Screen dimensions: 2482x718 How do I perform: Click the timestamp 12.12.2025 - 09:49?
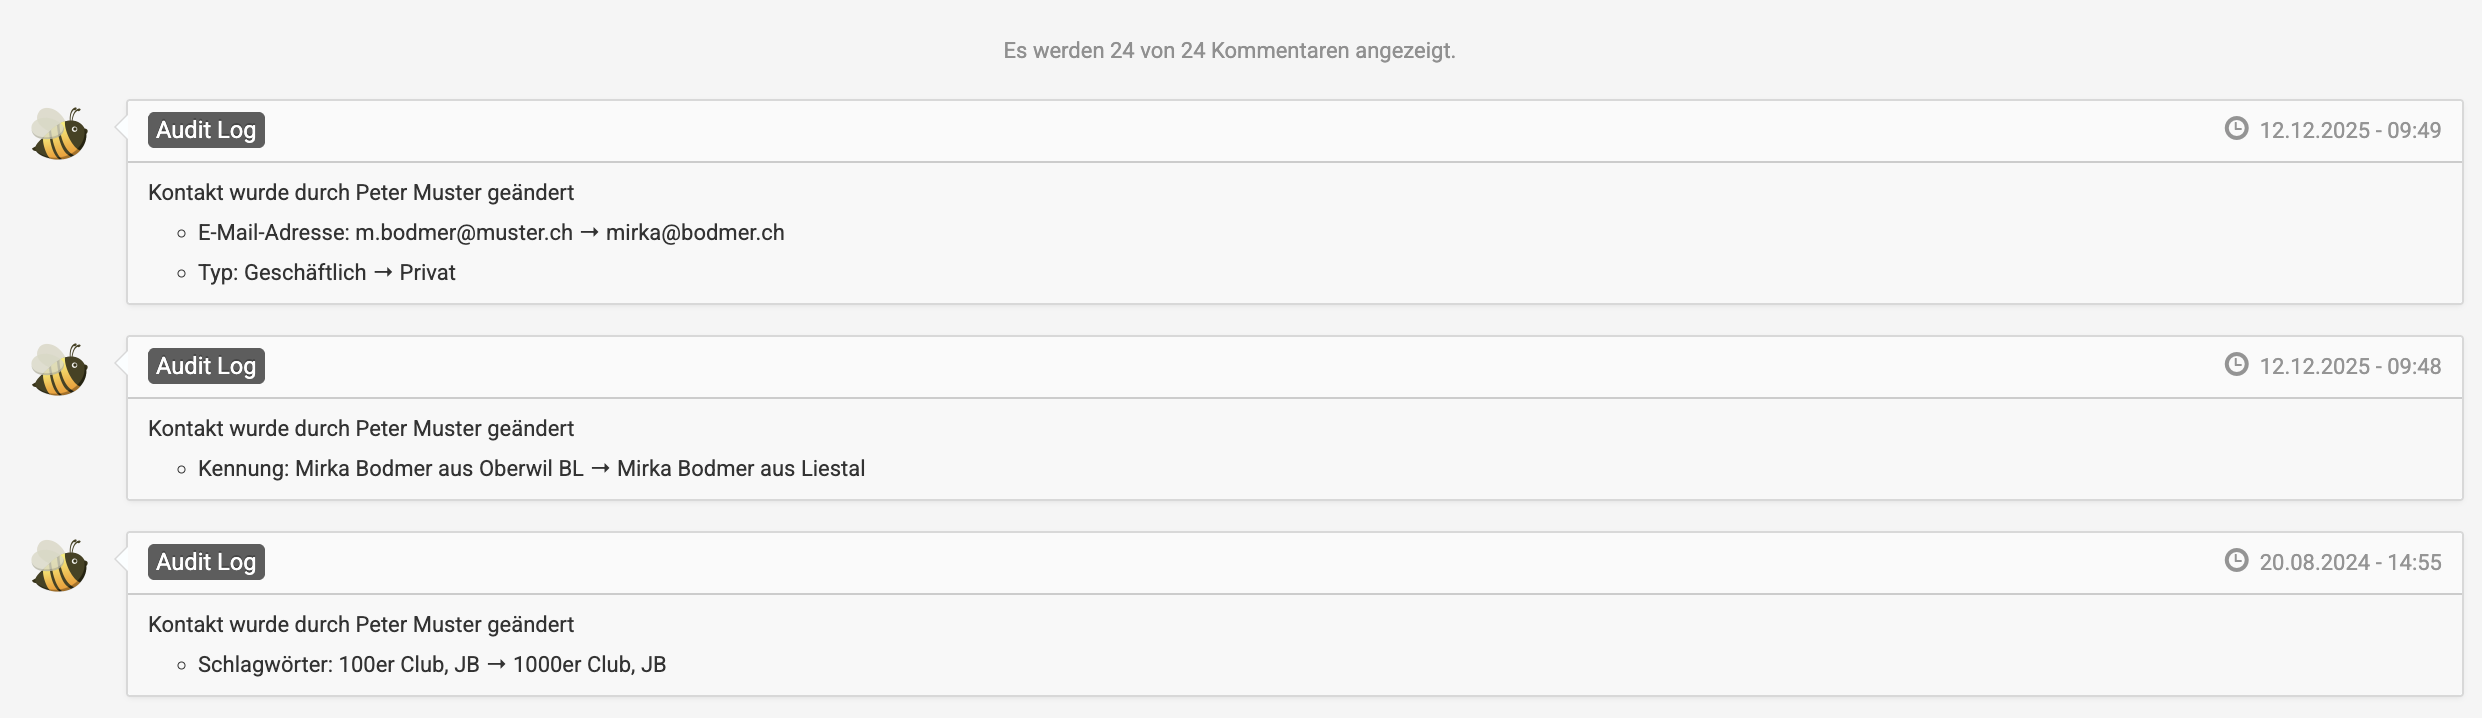[x=2350, y=130]
